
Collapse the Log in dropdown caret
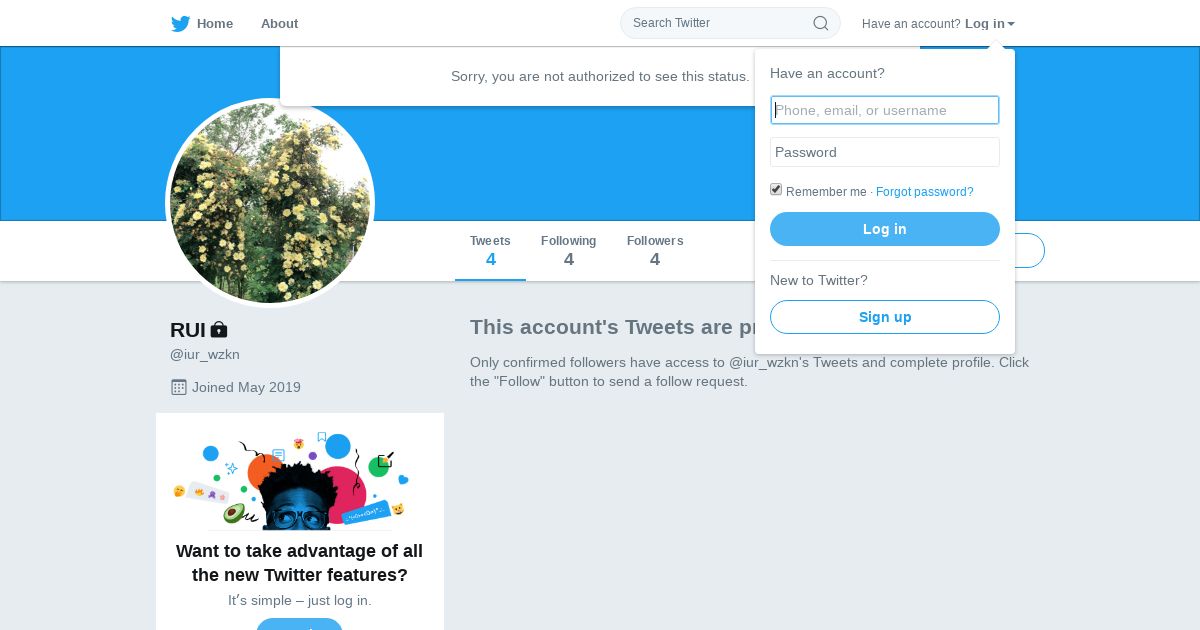(1011, 24)
